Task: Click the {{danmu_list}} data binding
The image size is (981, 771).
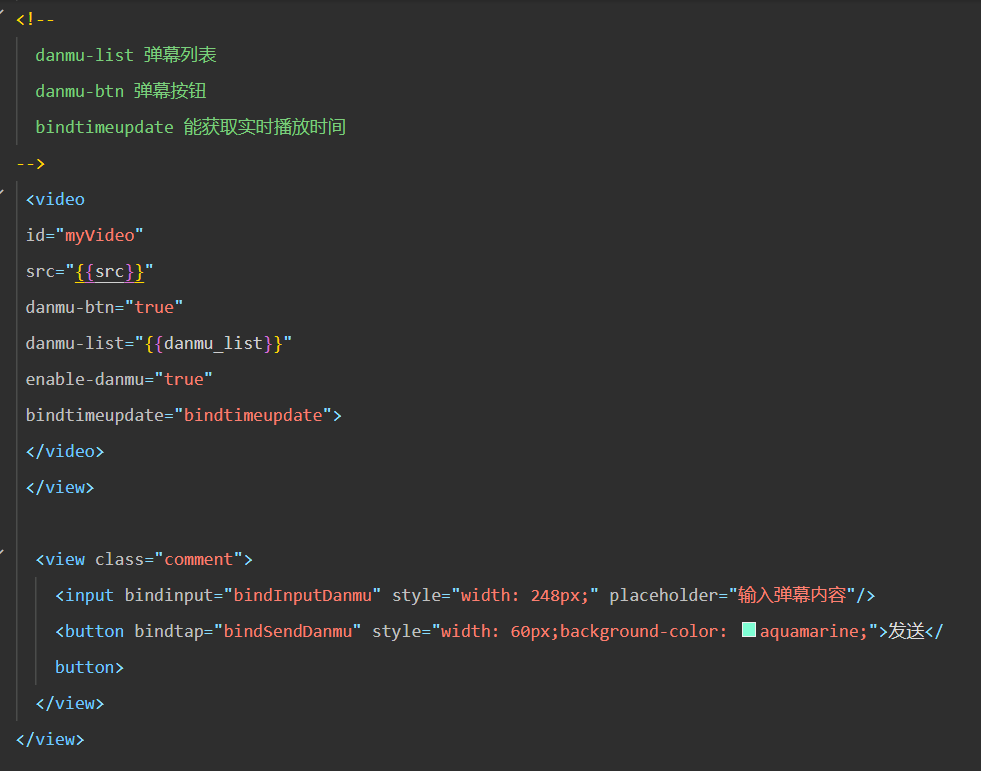Action: point(213,344)
